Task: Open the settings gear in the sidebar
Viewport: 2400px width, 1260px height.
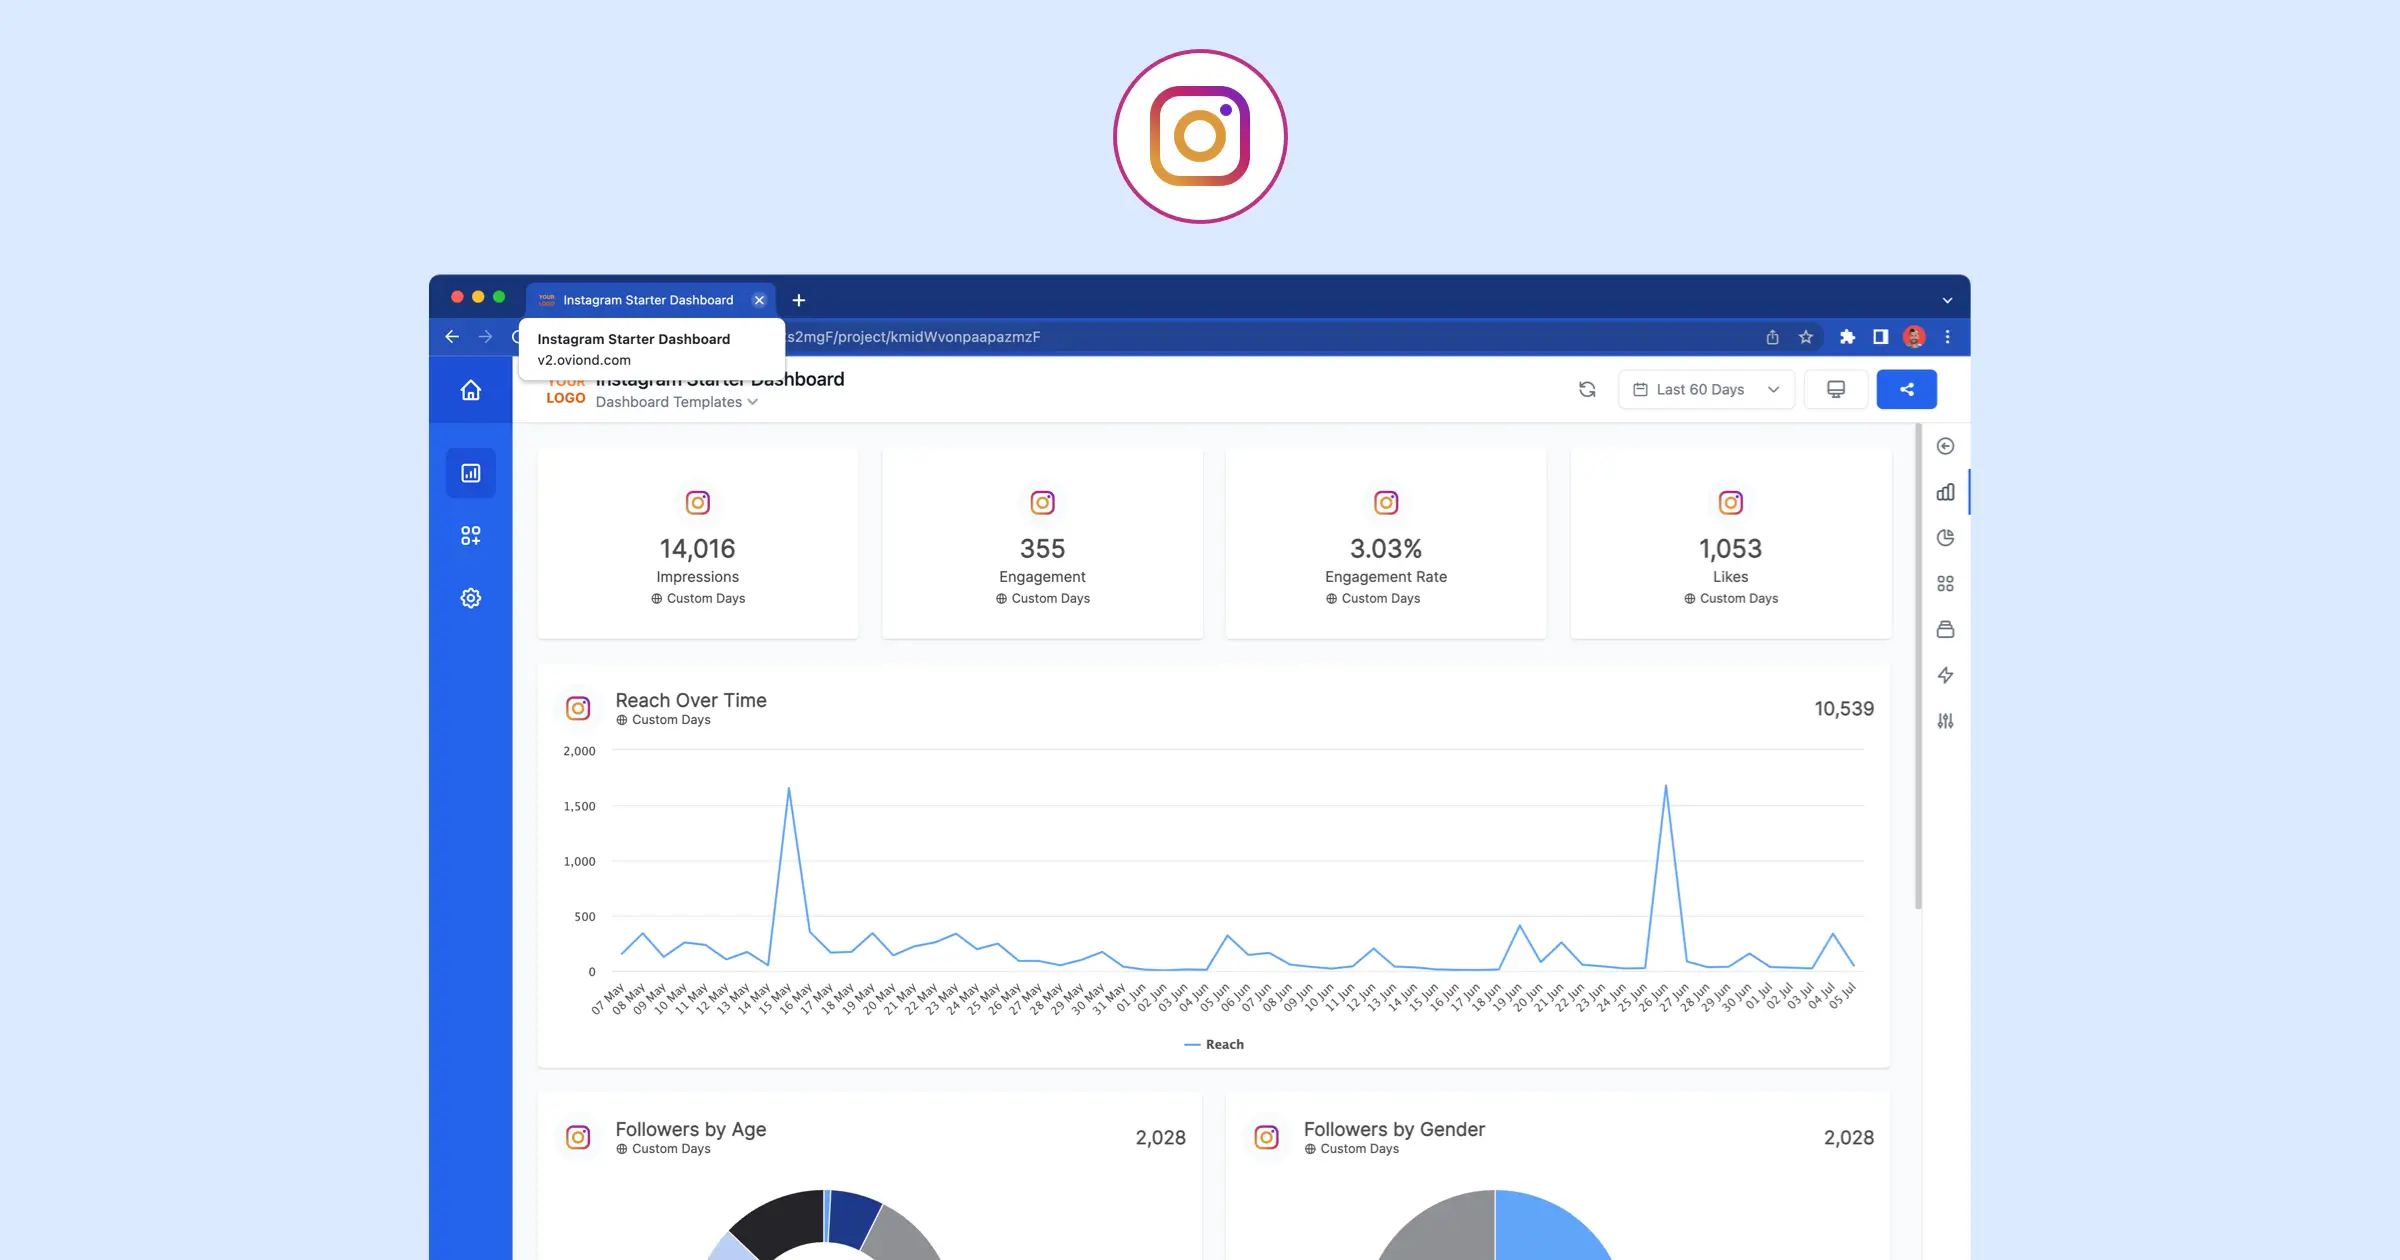Action: point(470,598)
